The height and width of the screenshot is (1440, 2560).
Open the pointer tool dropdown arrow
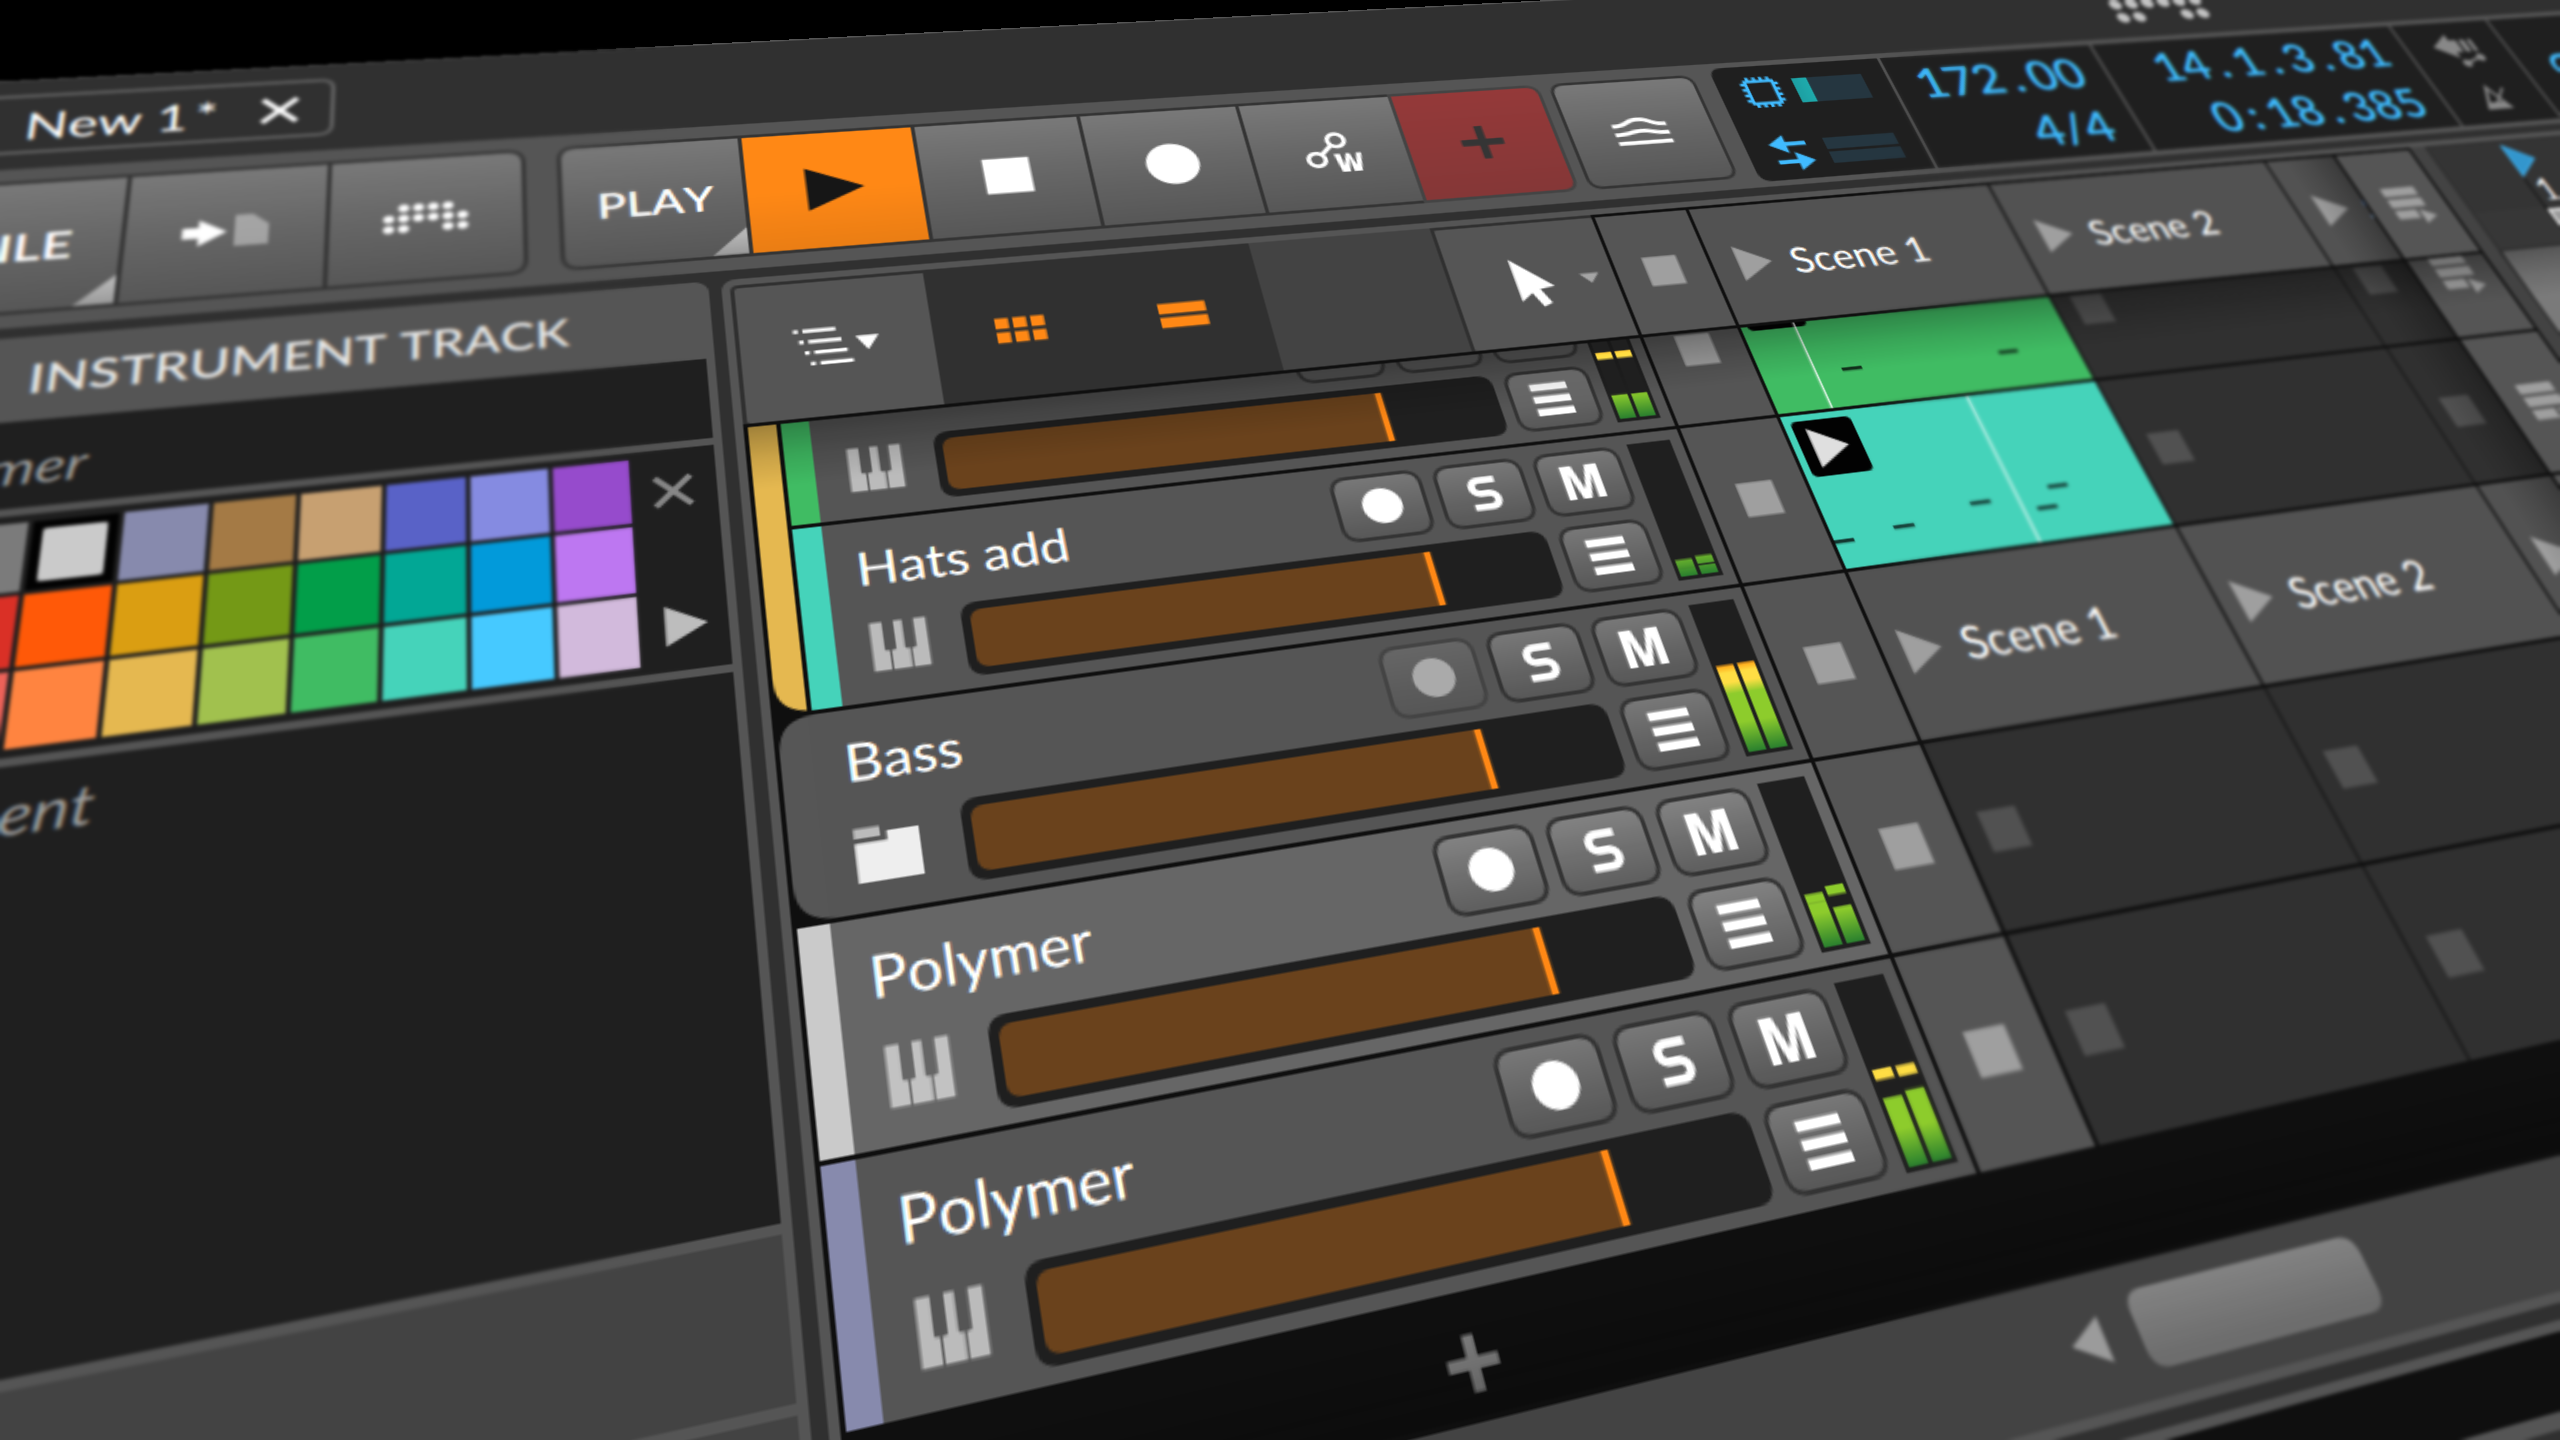click(x=1589, y=276)
